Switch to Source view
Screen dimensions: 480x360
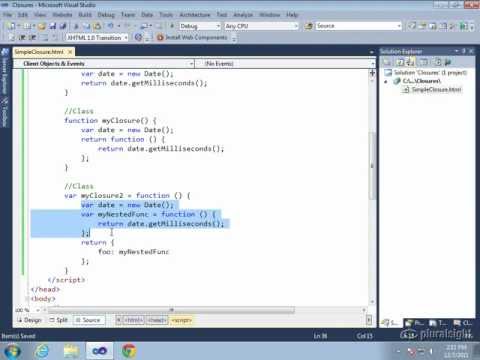point(88,320)
